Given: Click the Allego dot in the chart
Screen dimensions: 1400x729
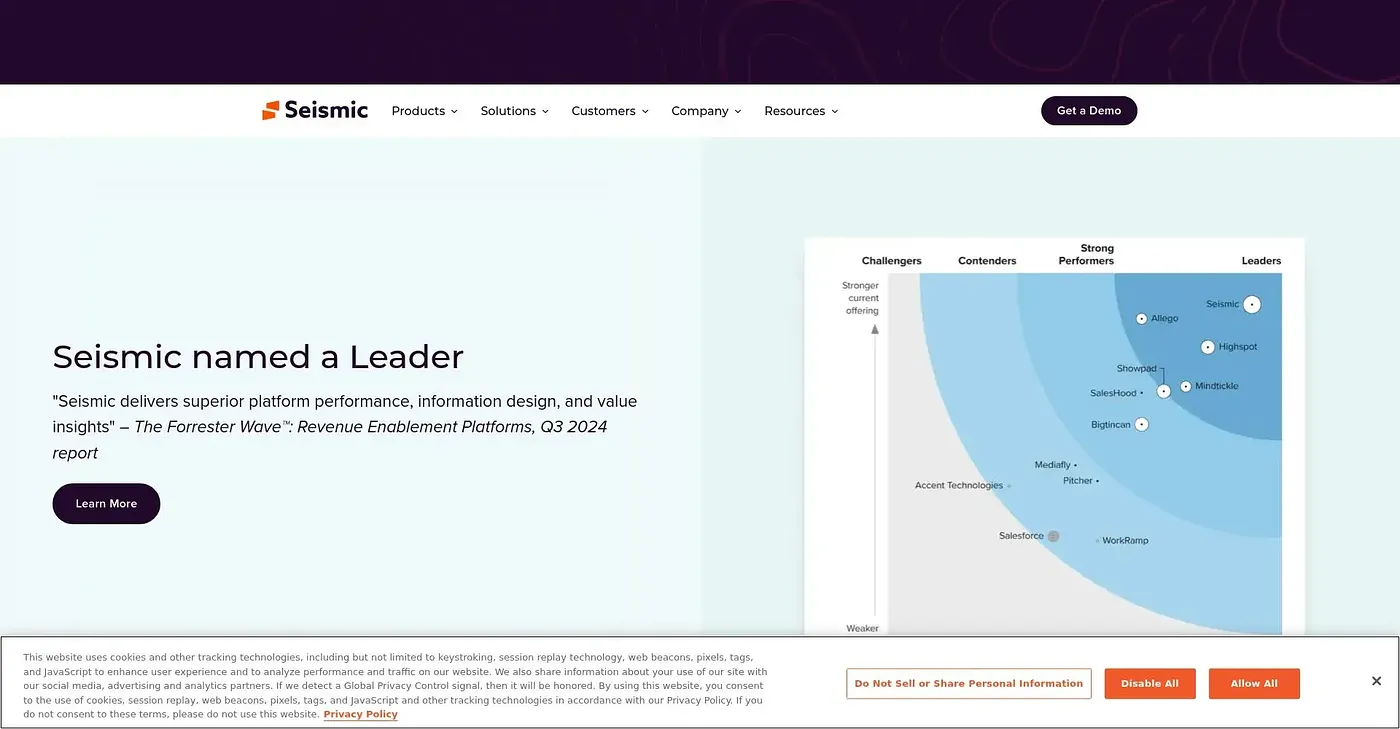Looking at the screenshot, I should (x=1142, y=319).
